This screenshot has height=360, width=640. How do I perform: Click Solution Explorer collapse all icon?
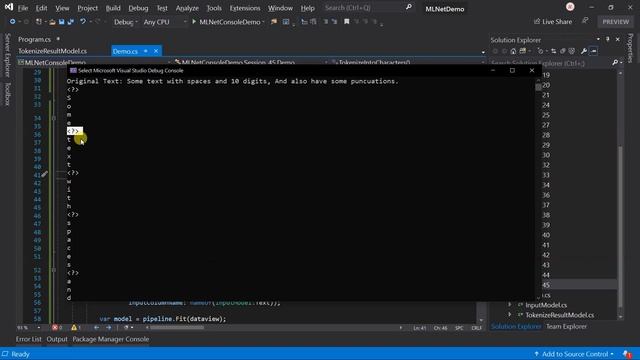click(563, 51)
